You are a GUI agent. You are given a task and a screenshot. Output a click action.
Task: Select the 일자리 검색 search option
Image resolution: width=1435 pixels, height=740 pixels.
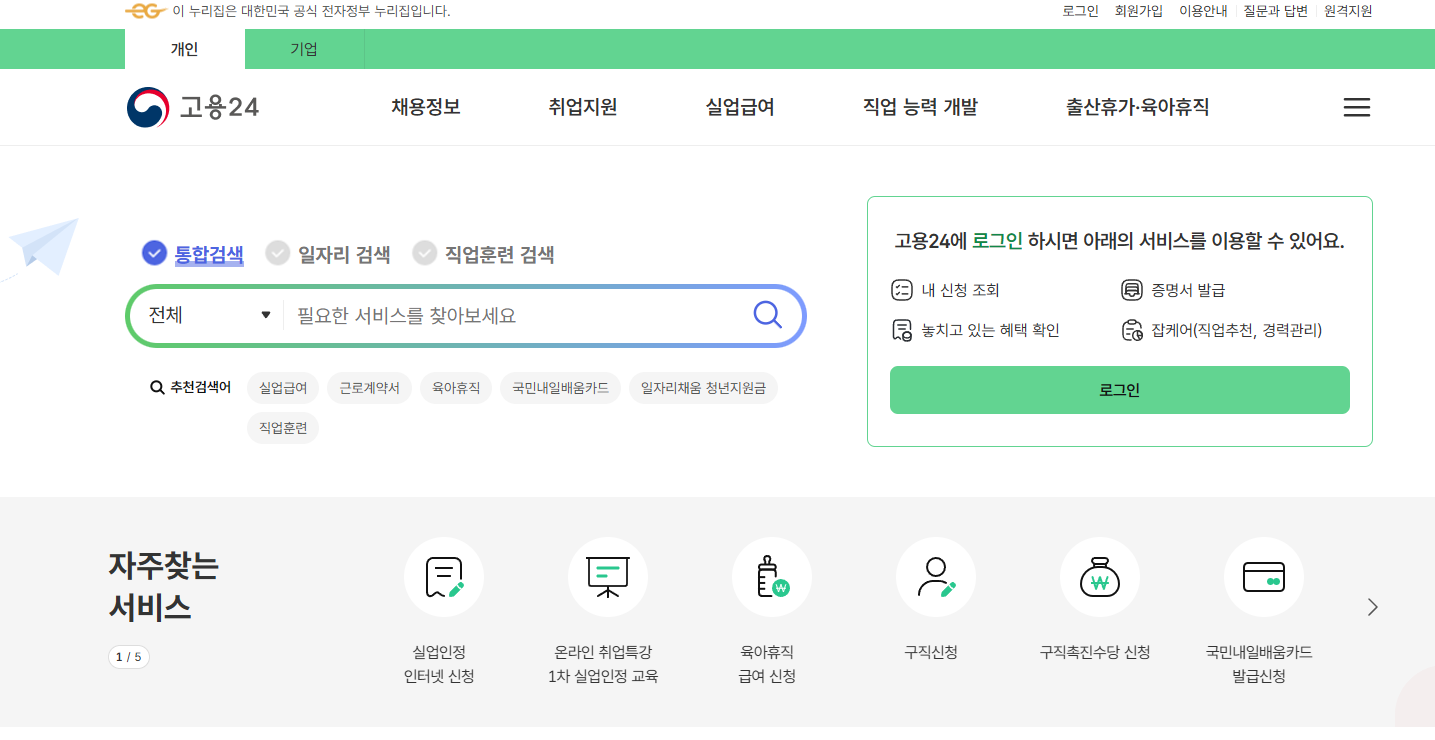click(x=328, y=254)
